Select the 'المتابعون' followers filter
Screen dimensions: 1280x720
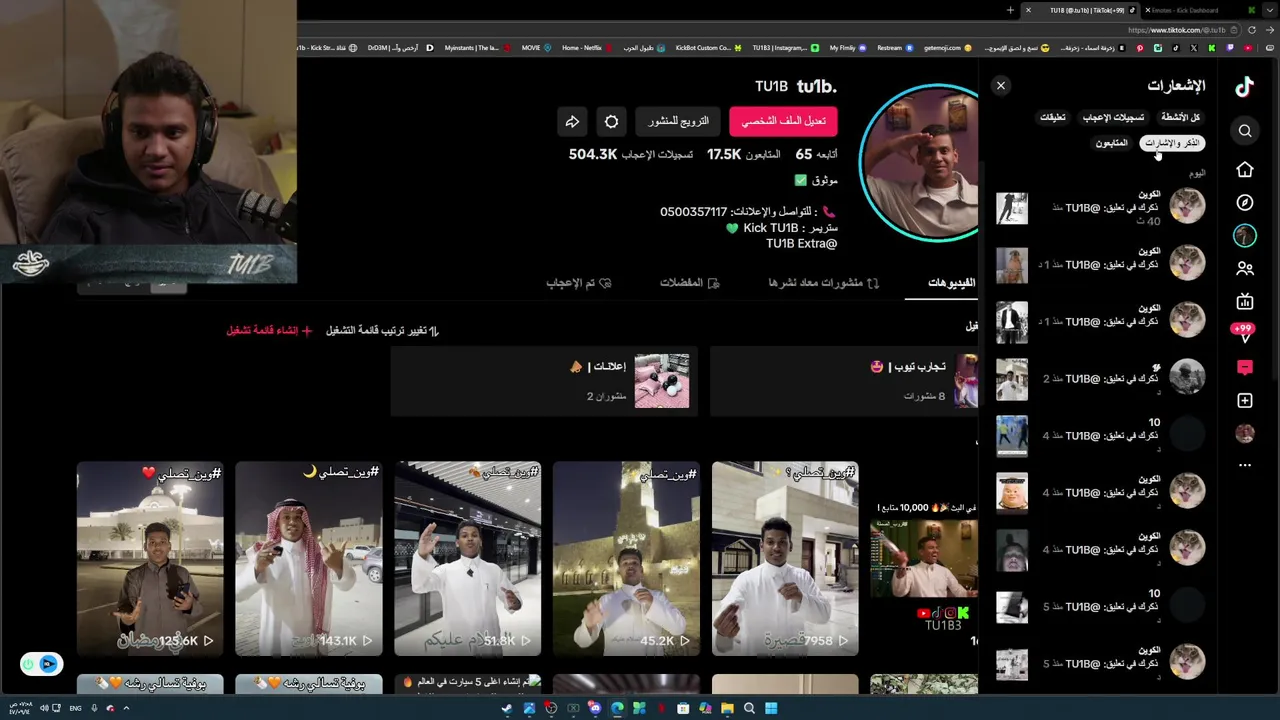(1111, 143)
